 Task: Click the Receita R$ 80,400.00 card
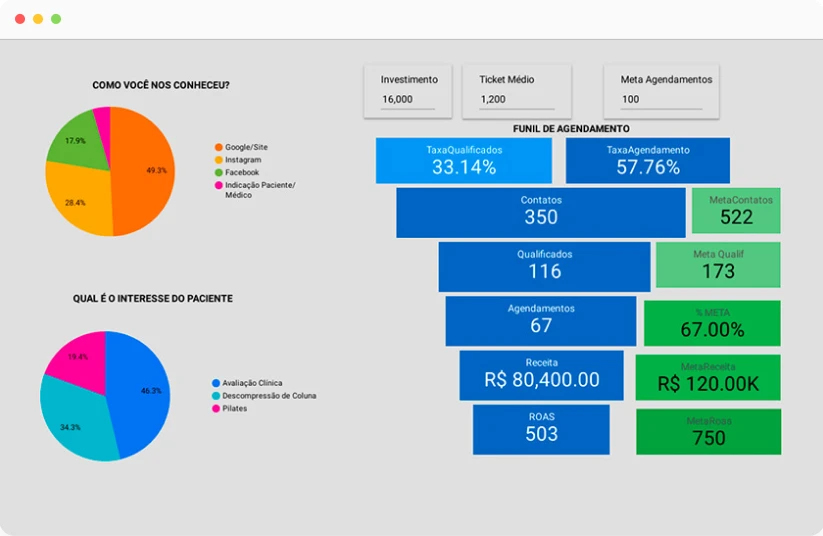coord(541,374)
